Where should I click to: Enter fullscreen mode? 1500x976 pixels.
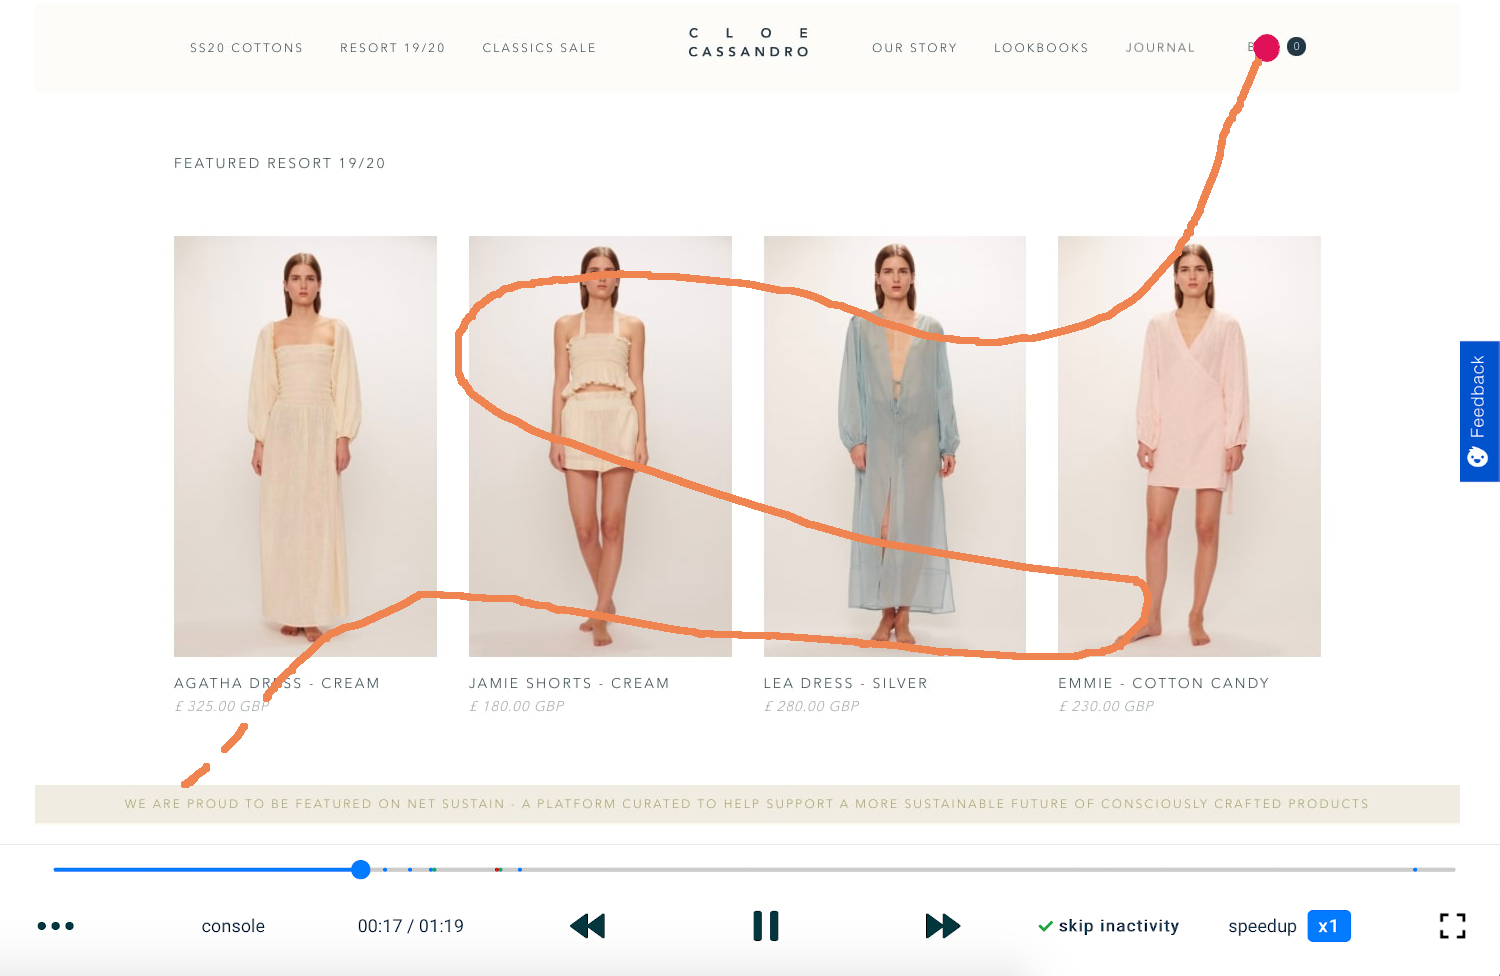[1453, 926]
